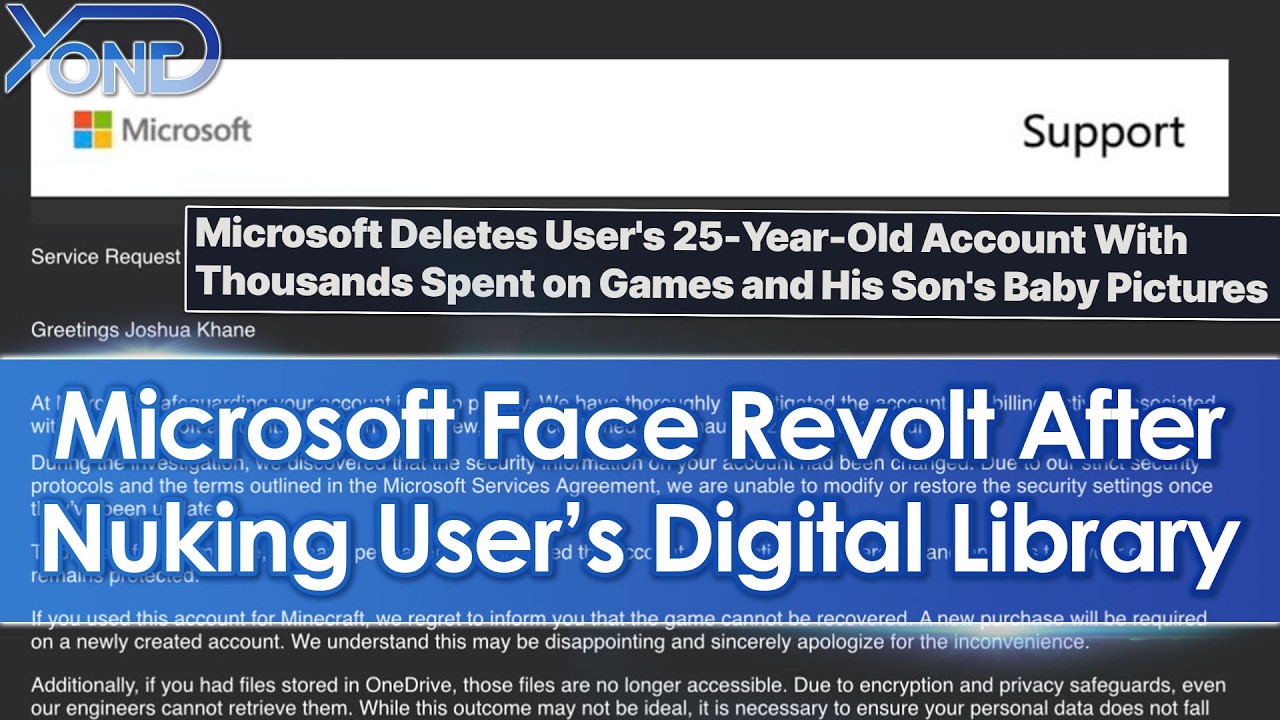Click paragraph starting "Additionally, if you had files stored in OneDrive"
Viewport: 1280px width, 720px height.
629,698
